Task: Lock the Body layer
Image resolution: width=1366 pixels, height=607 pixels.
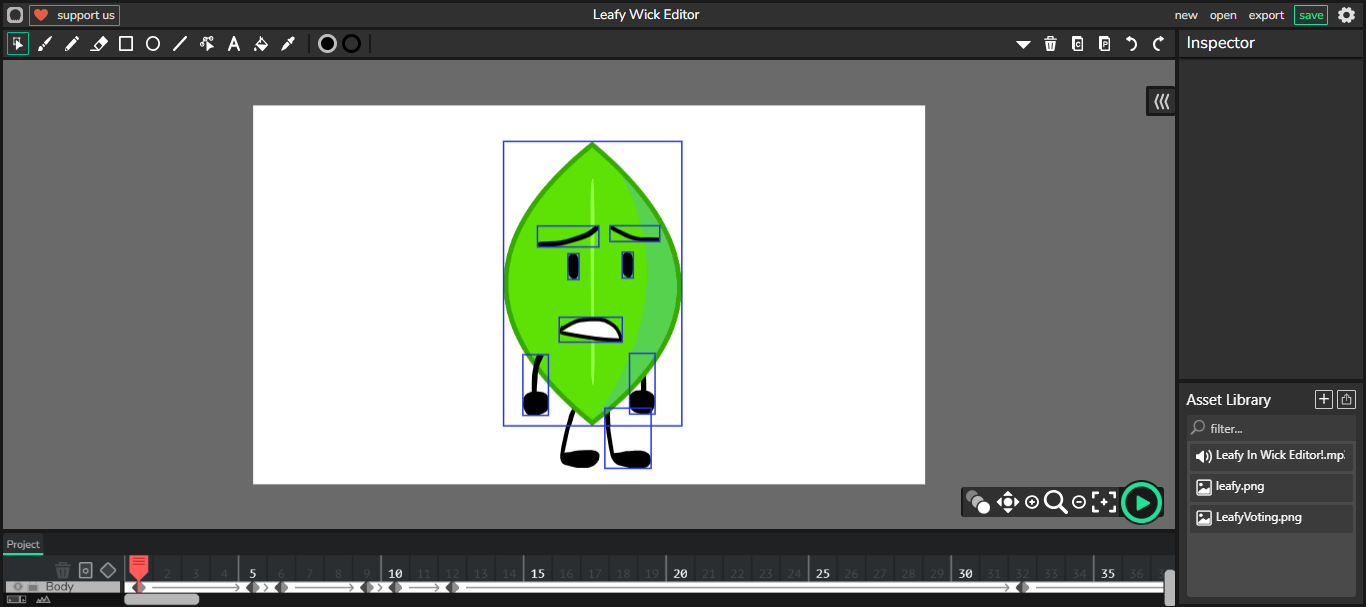Action: 33,587
